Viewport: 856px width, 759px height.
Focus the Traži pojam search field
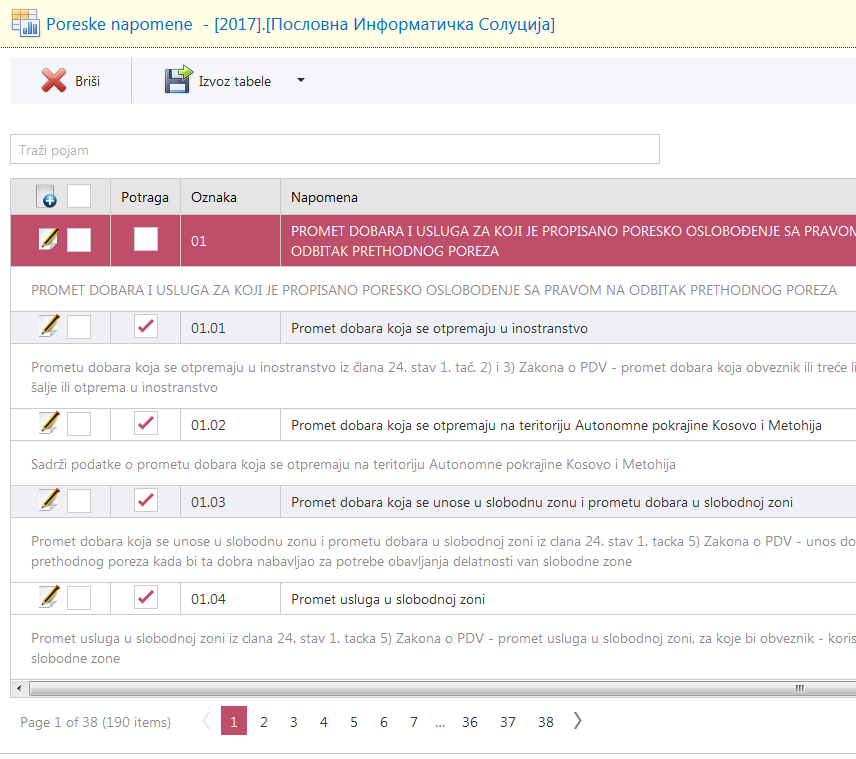point(334,150)
